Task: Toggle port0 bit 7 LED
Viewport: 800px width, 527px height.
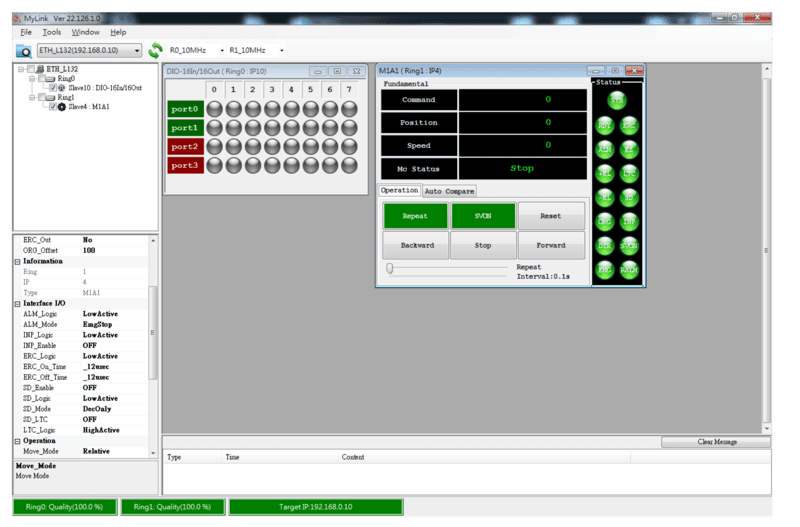Action: pyautogui.click(x=349, y=109)
